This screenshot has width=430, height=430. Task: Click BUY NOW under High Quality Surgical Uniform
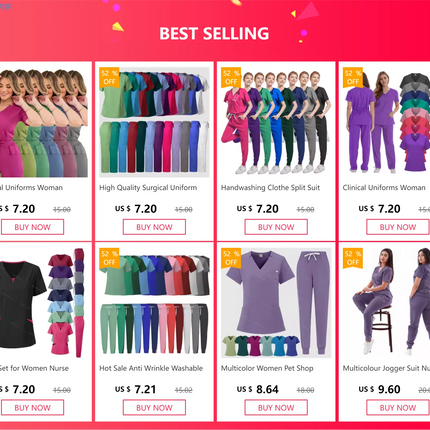click(x=154, y=227)
